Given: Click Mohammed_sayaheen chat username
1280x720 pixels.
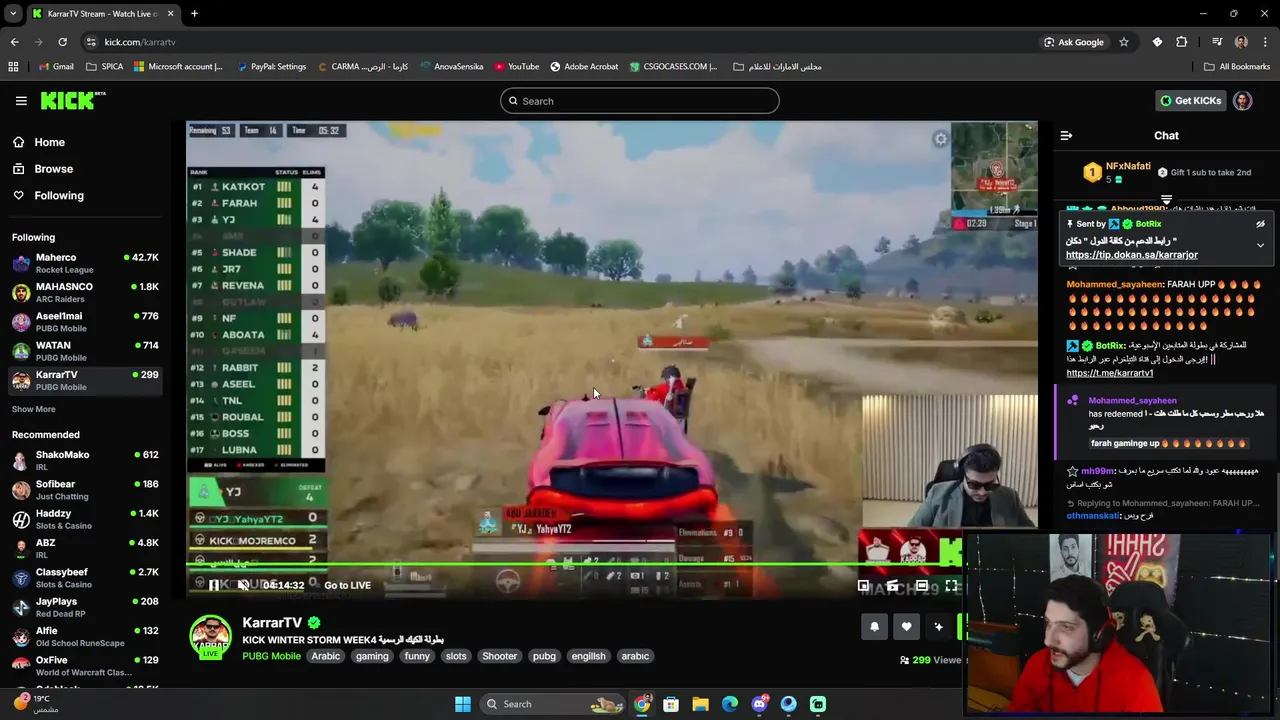Looking at the screenshot, I should 1114,284.
